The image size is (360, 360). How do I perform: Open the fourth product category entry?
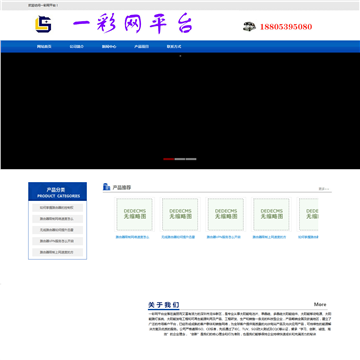pos(58,241)
